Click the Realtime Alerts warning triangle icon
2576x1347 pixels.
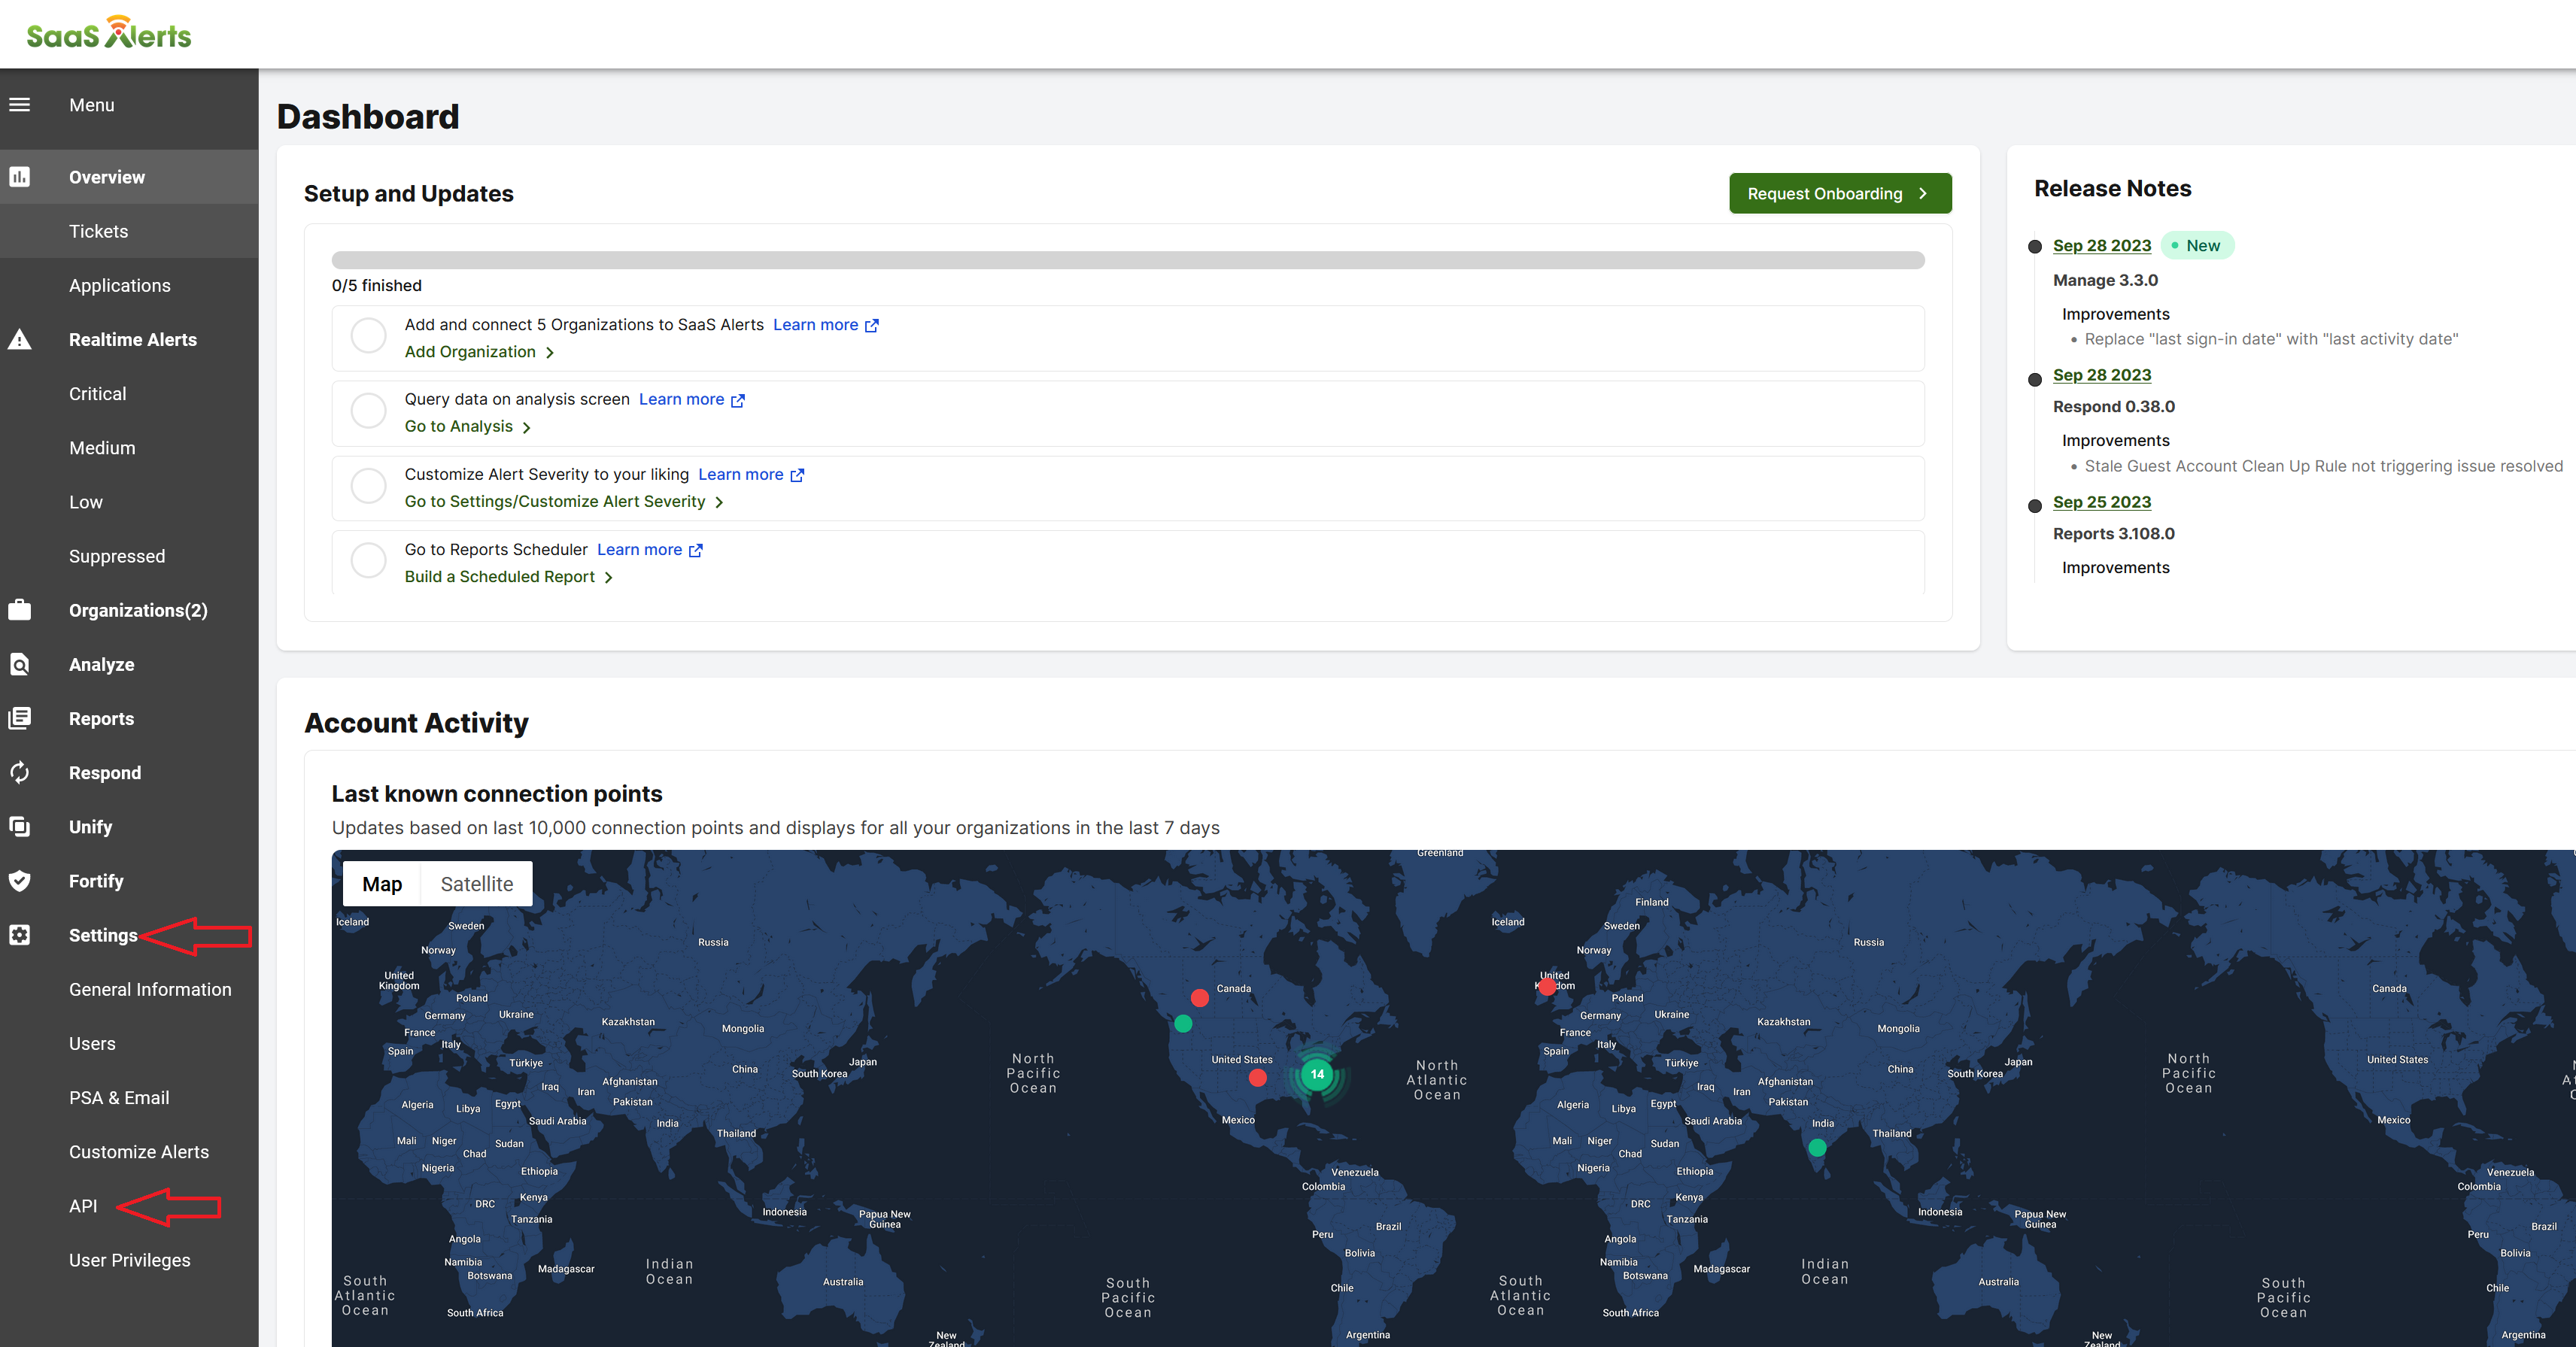pyautogui.click(x=20, y=340)
